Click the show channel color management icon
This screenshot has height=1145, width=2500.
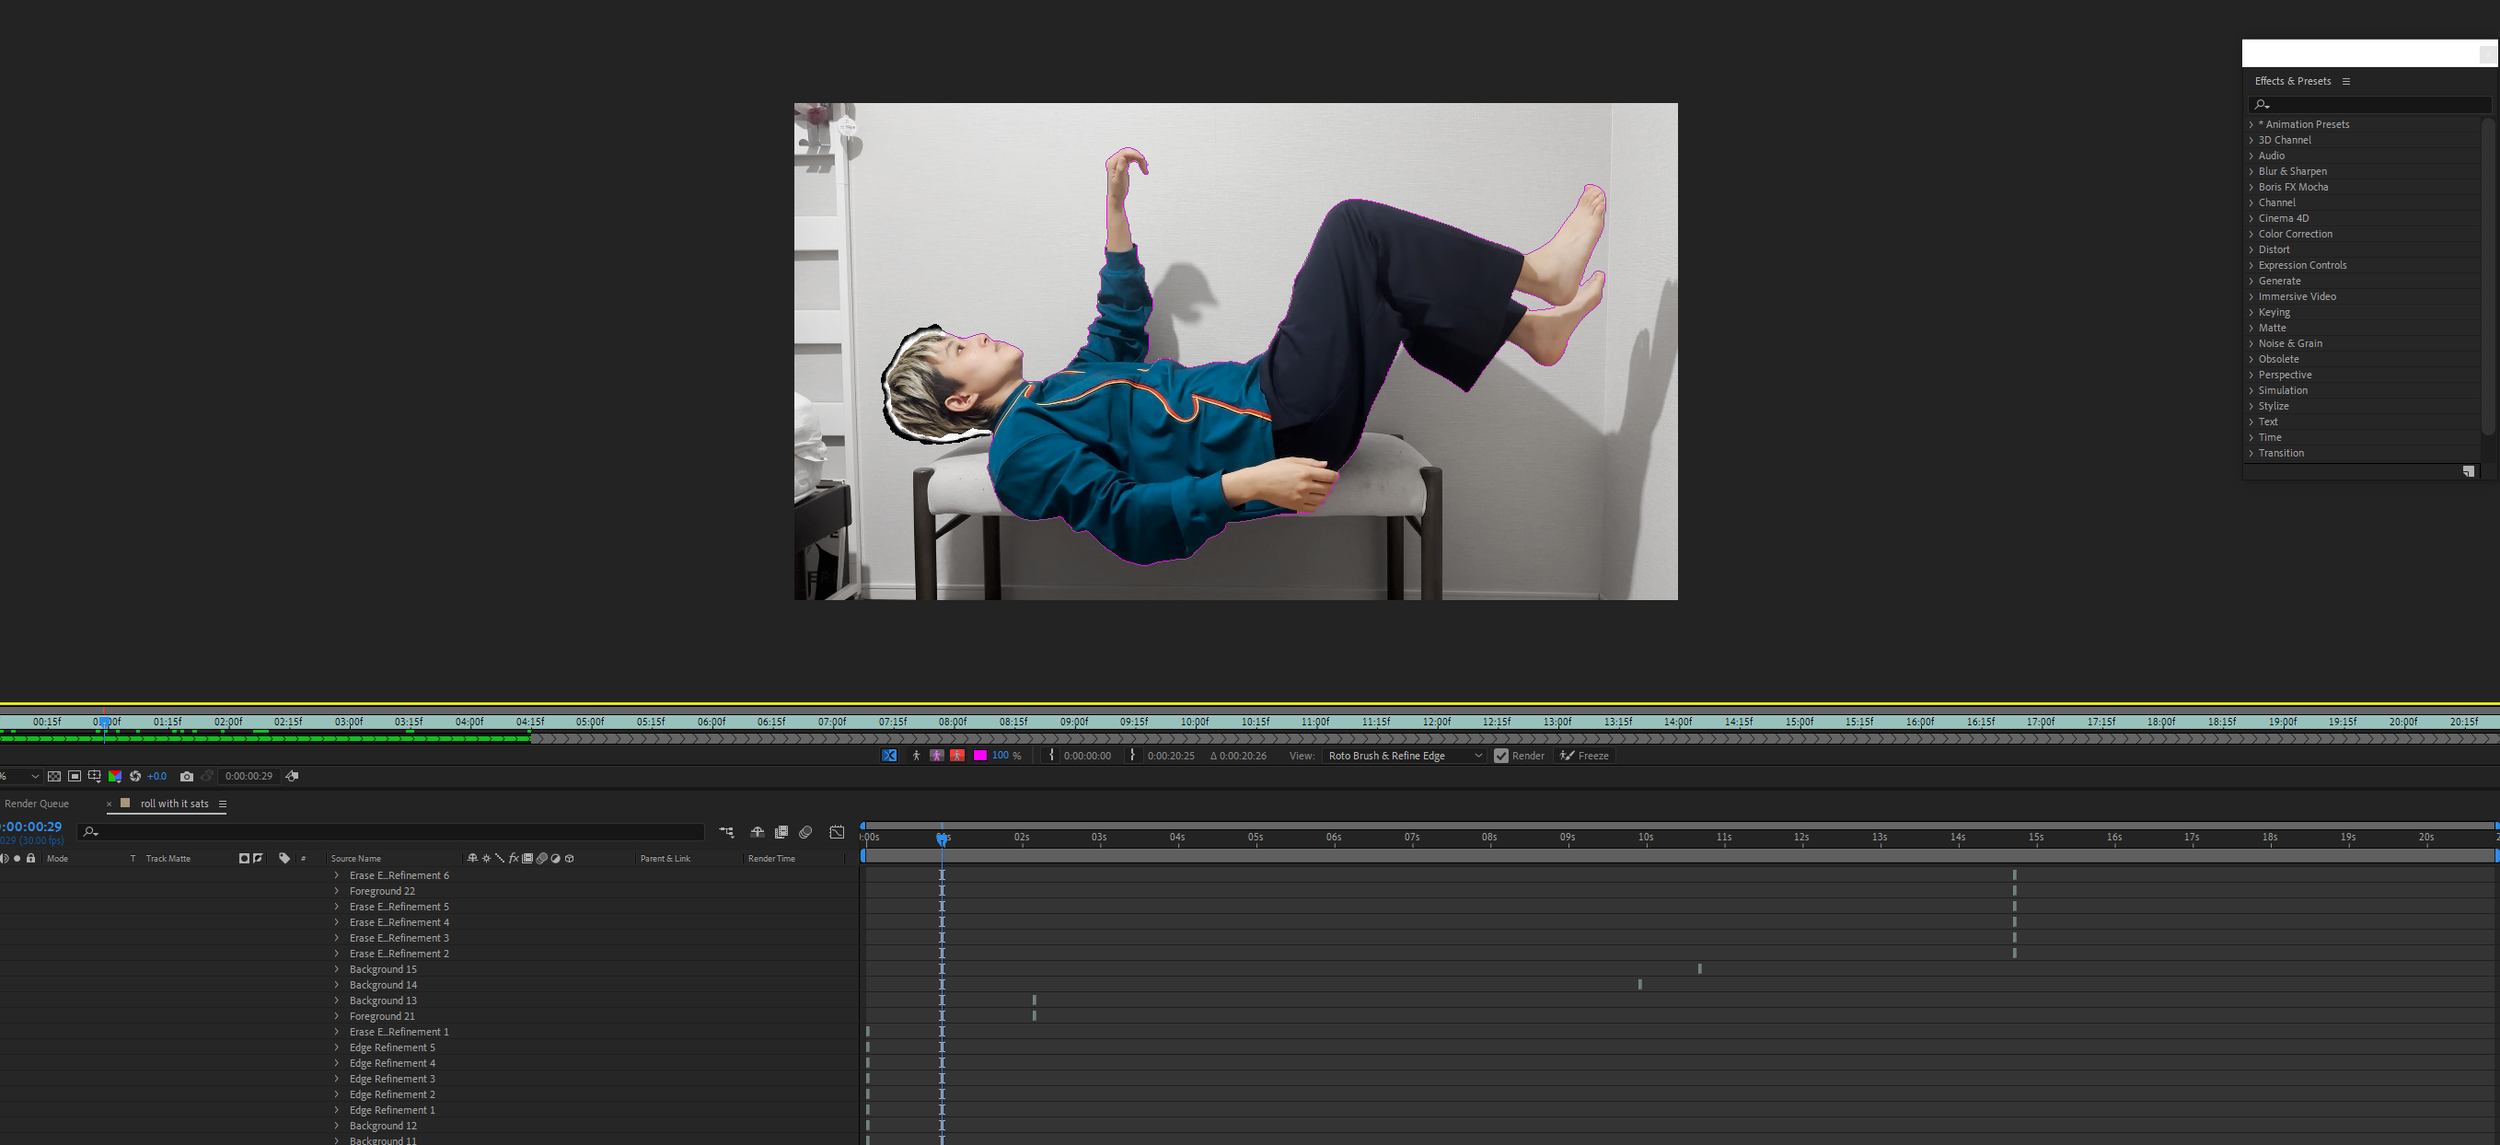(115, 776)
